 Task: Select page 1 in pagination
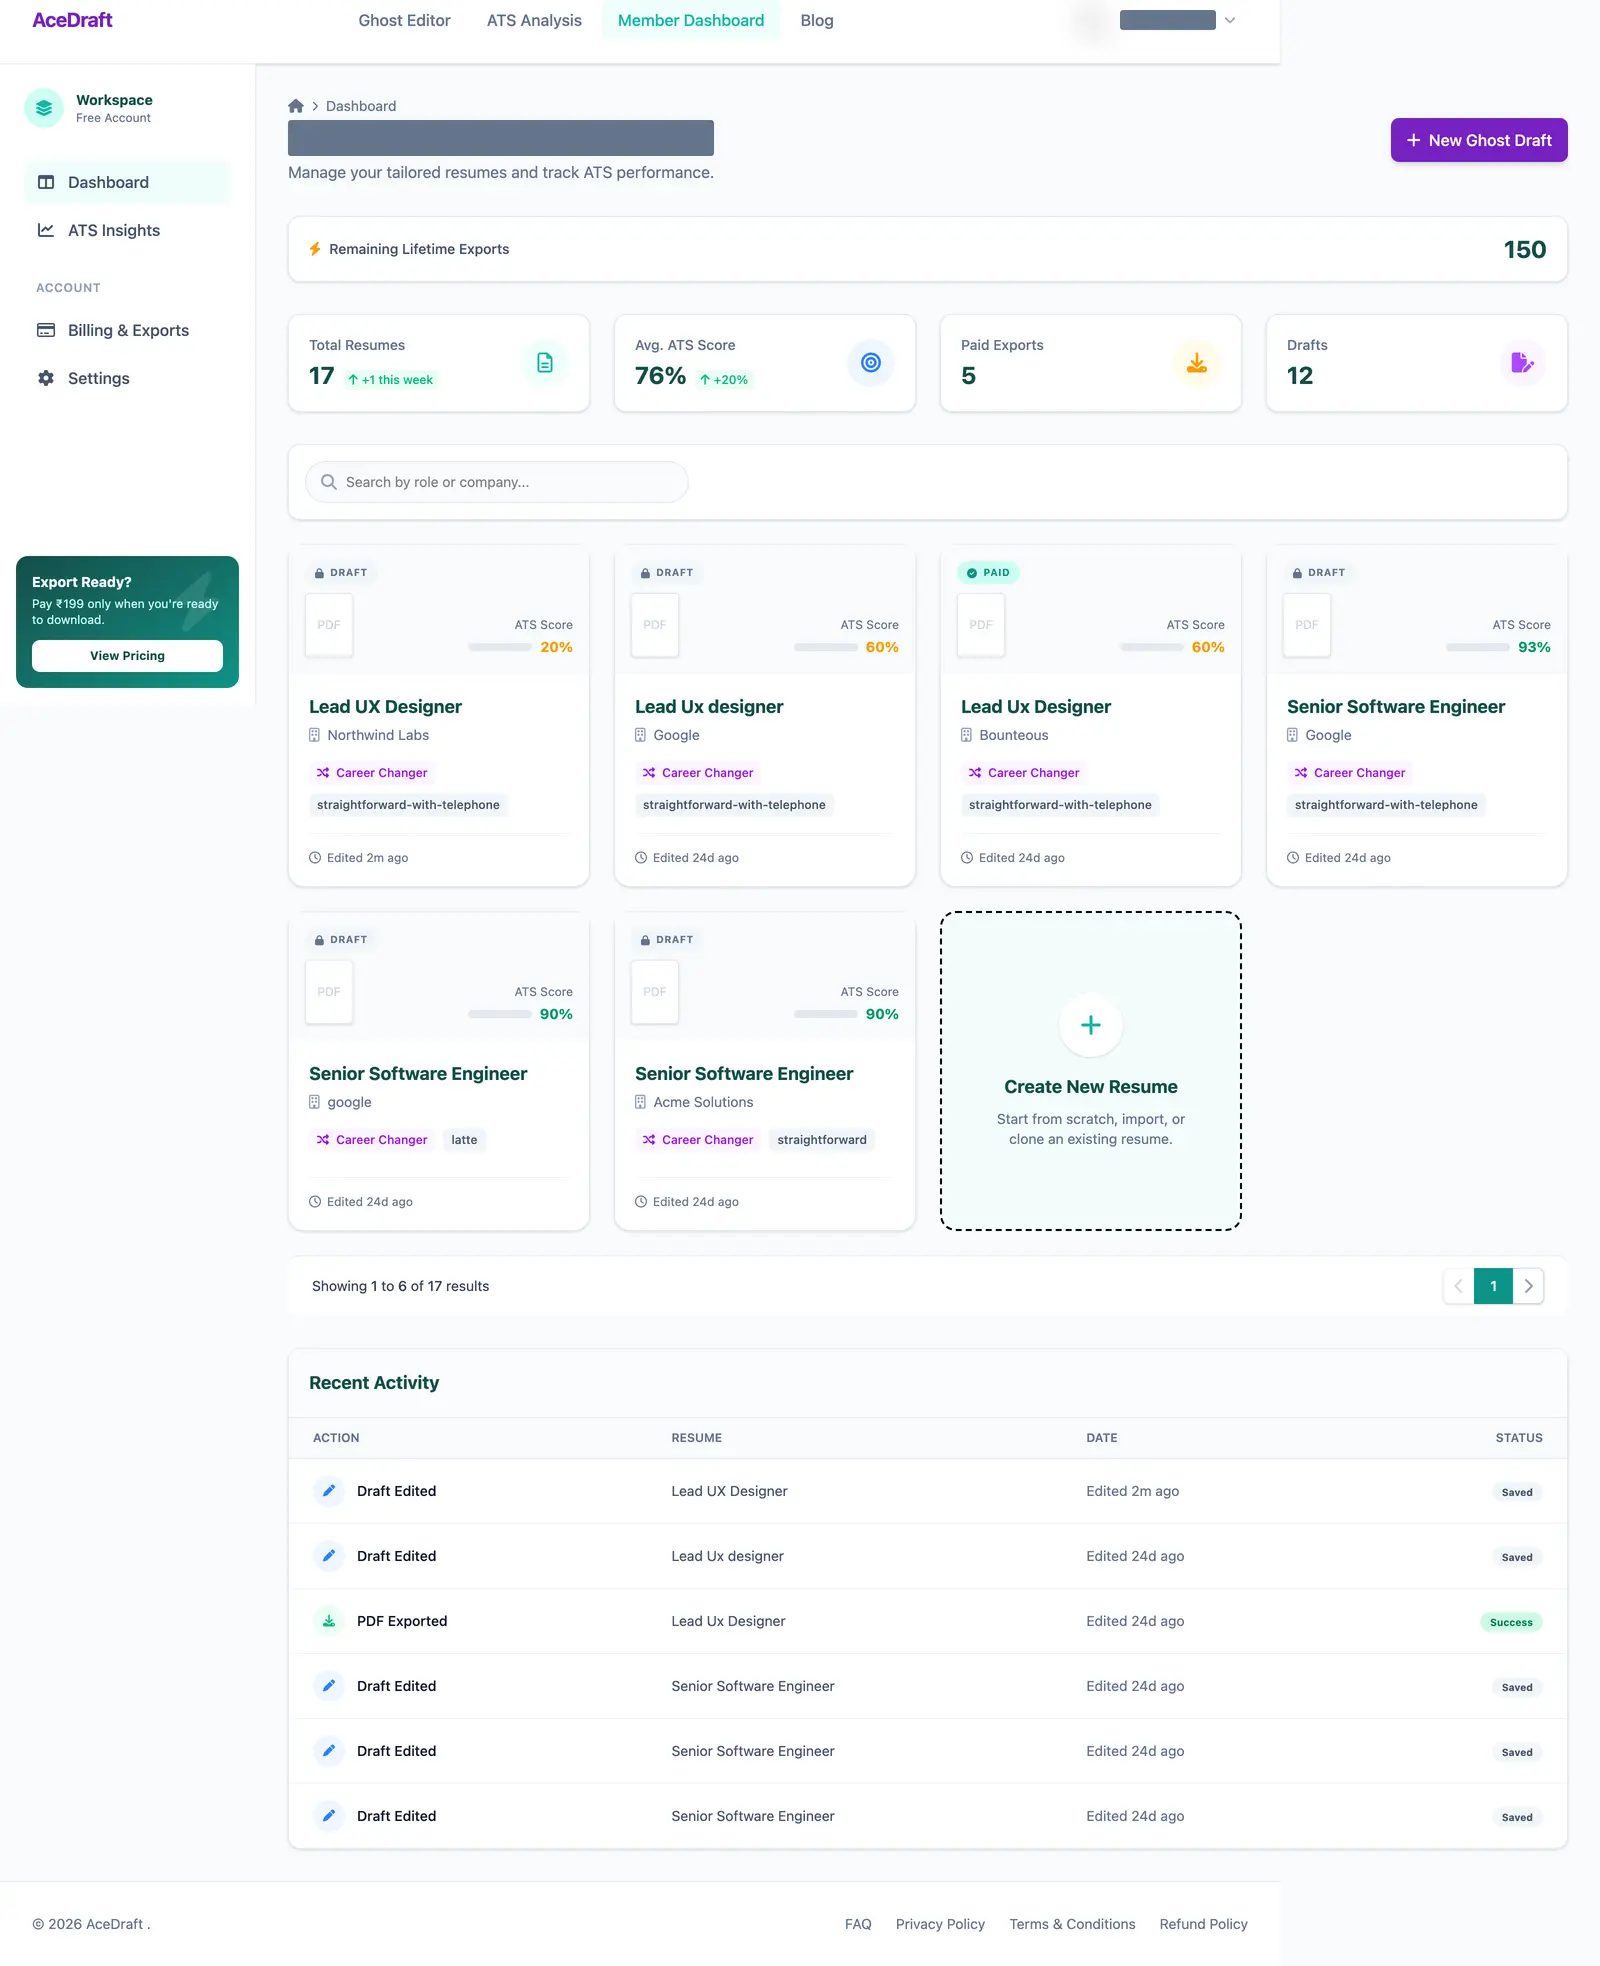(x=1494, y=1286)
